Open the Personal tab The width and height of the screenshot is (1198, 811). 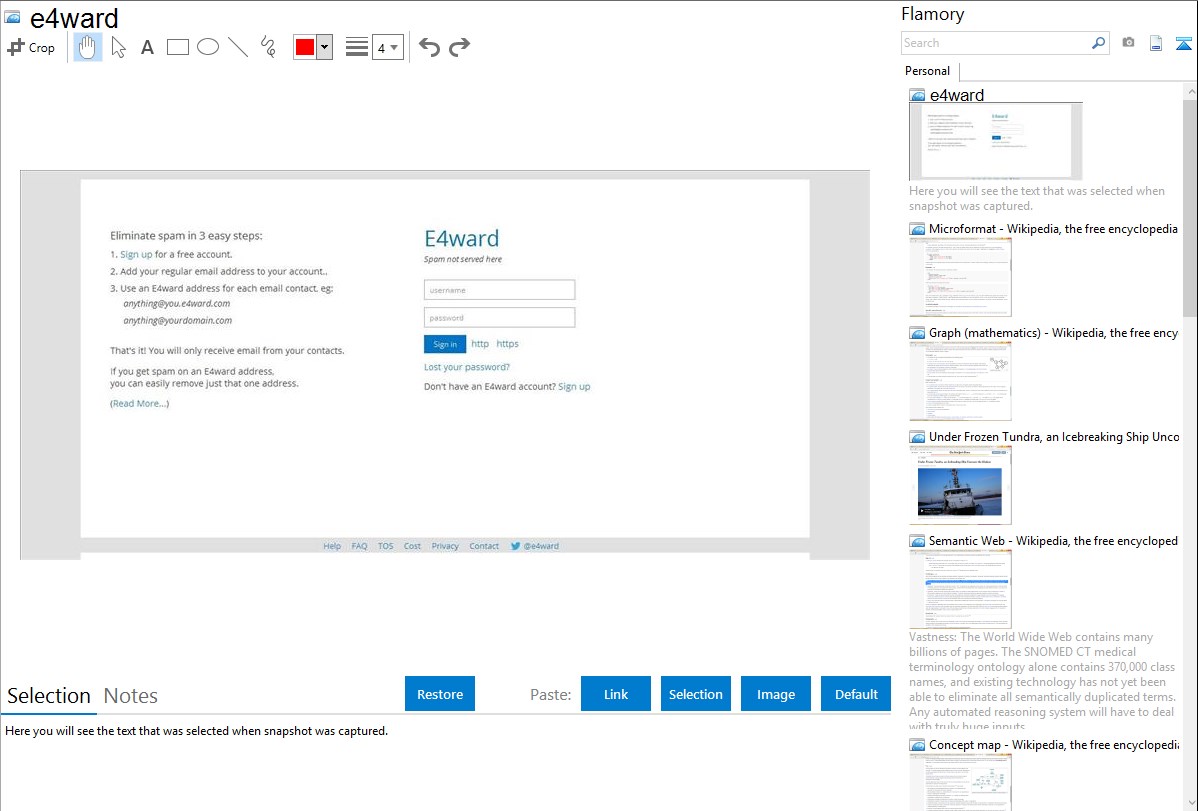point(928,70)
